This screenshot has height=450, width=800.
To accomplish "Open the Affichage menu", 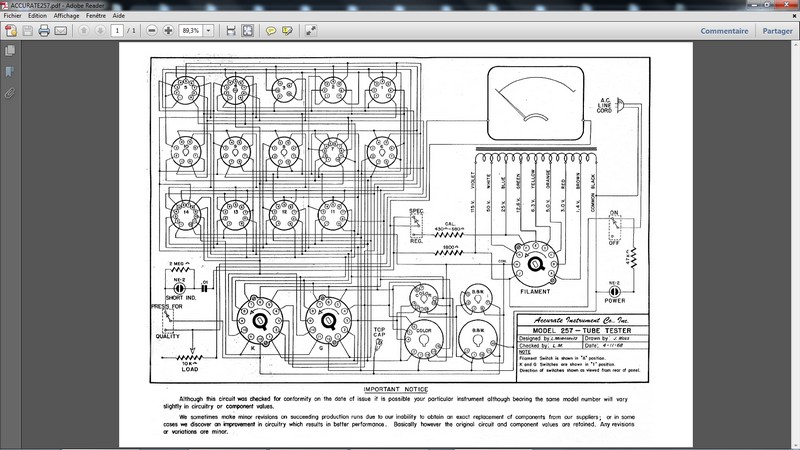I will coord(66,16).
